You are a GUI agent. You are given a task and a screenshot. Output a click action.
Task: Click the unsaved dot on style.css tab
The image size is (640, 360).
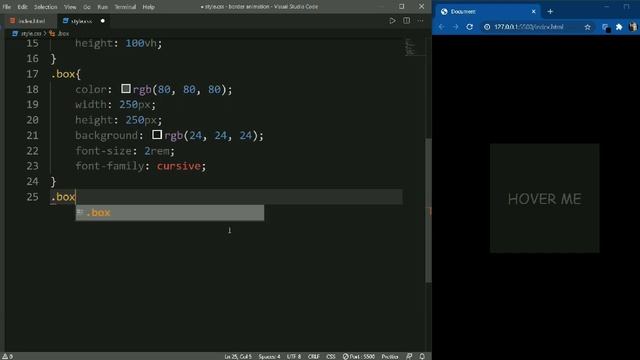(x=102, y=21)
